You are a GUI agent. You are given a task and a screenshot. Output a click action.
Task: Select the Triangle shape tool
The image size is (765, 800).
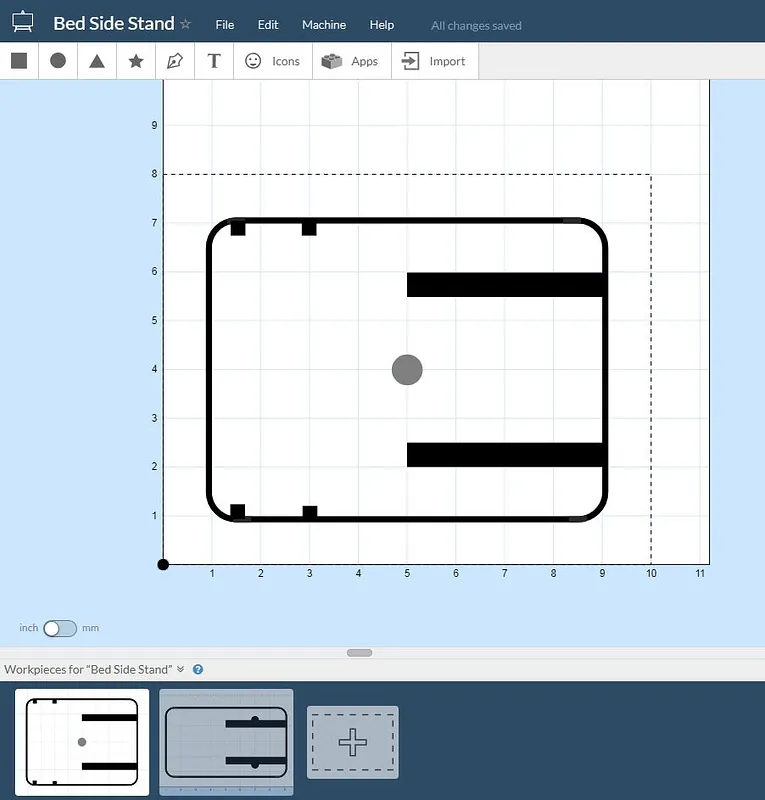(x=97, y=61)
